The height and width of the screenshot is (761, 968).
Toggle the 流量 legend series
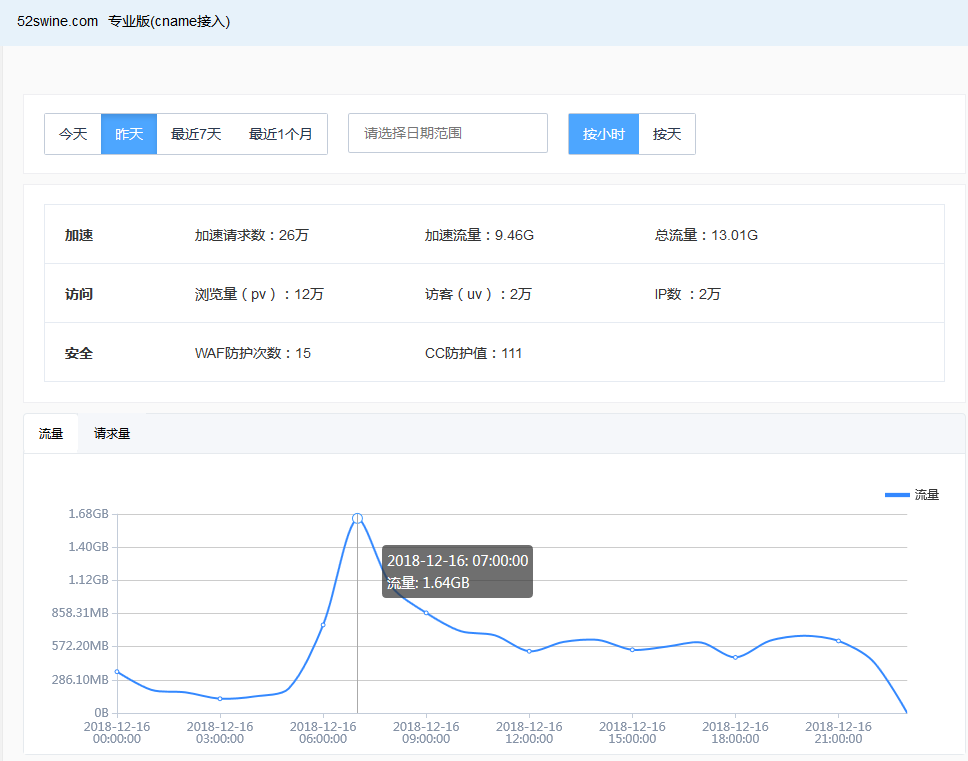pyautogui.click(x=912, y=495)
